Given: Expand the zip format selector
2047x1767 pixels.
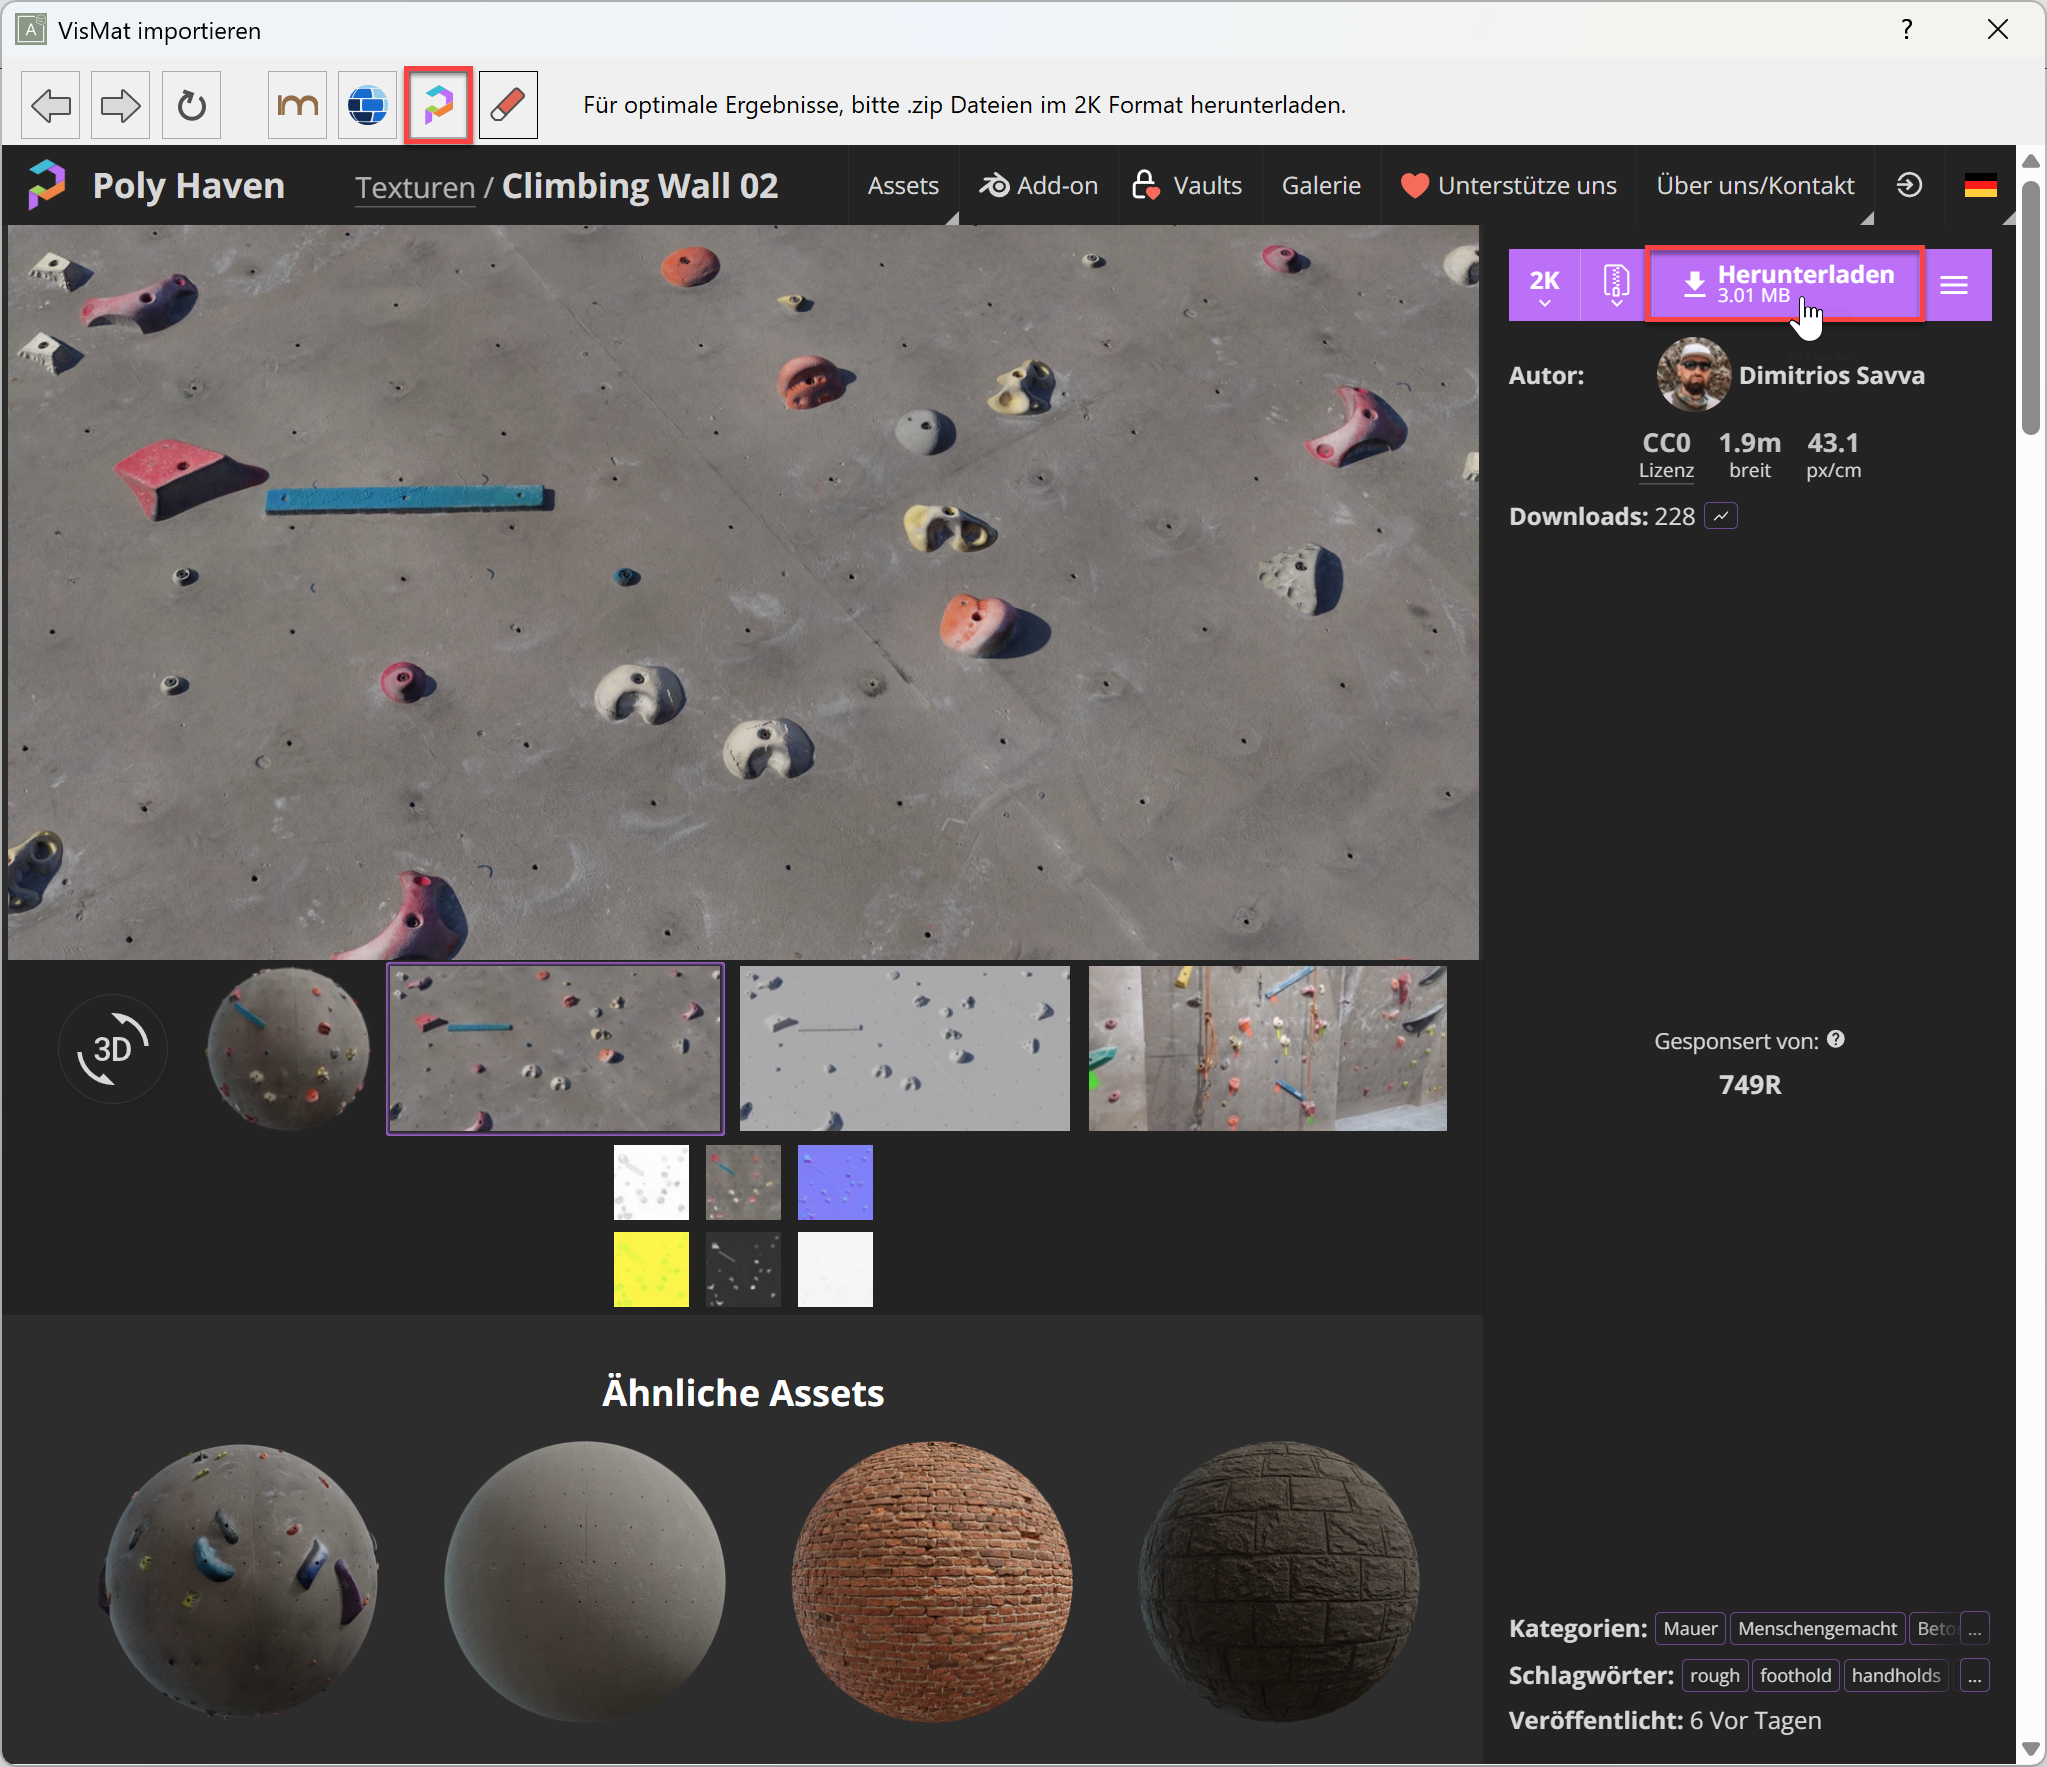Looking at the screenshot, I should pyautogui.click(x=1615, y=285).
